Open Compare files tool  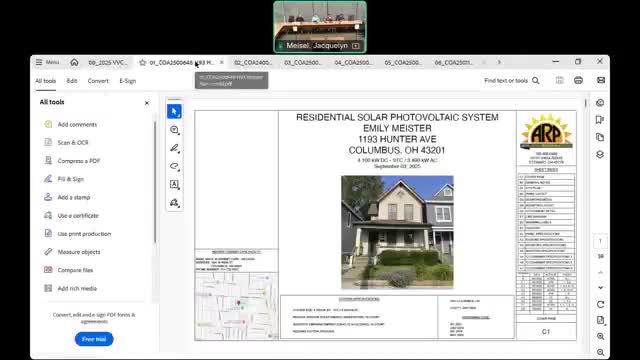[69, 270]
